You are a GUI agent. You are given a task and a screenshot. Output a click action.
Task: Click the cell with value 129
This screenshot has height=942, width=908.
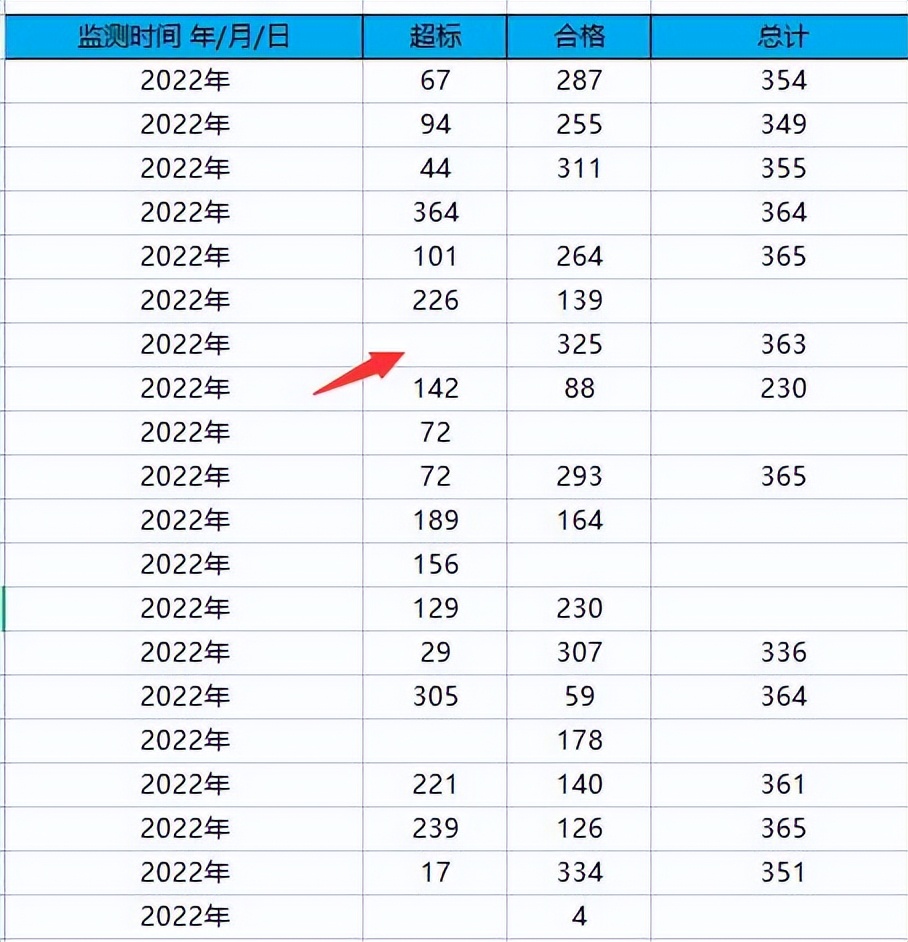point(435,609)
